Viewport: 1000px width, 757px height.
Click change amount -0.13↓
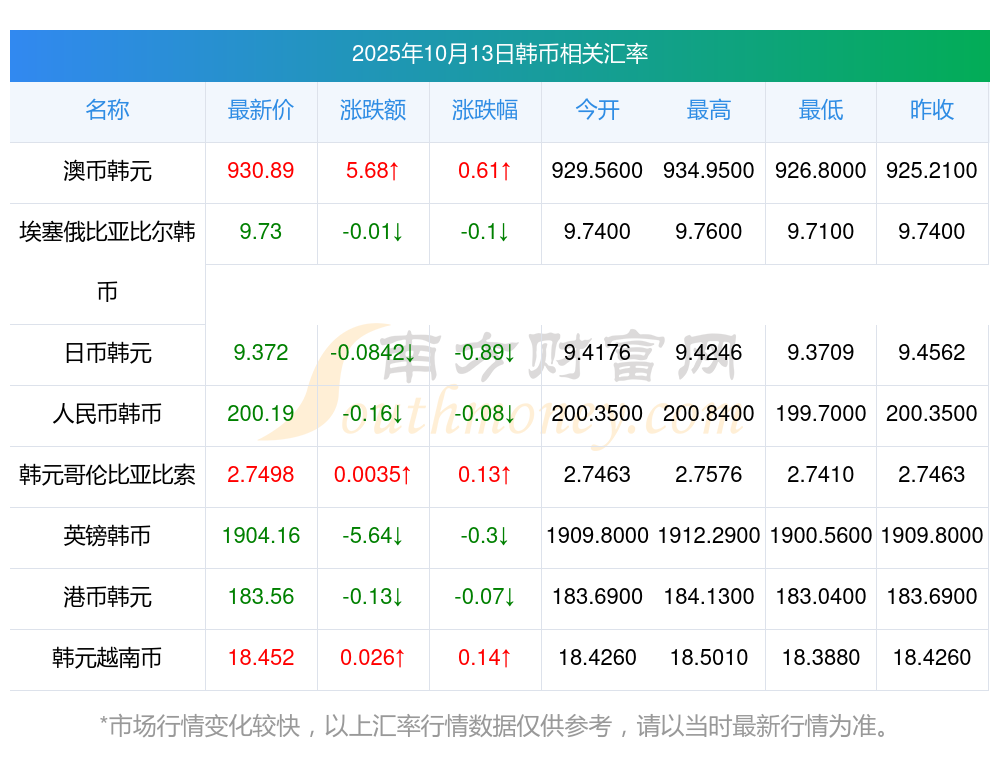373,597
